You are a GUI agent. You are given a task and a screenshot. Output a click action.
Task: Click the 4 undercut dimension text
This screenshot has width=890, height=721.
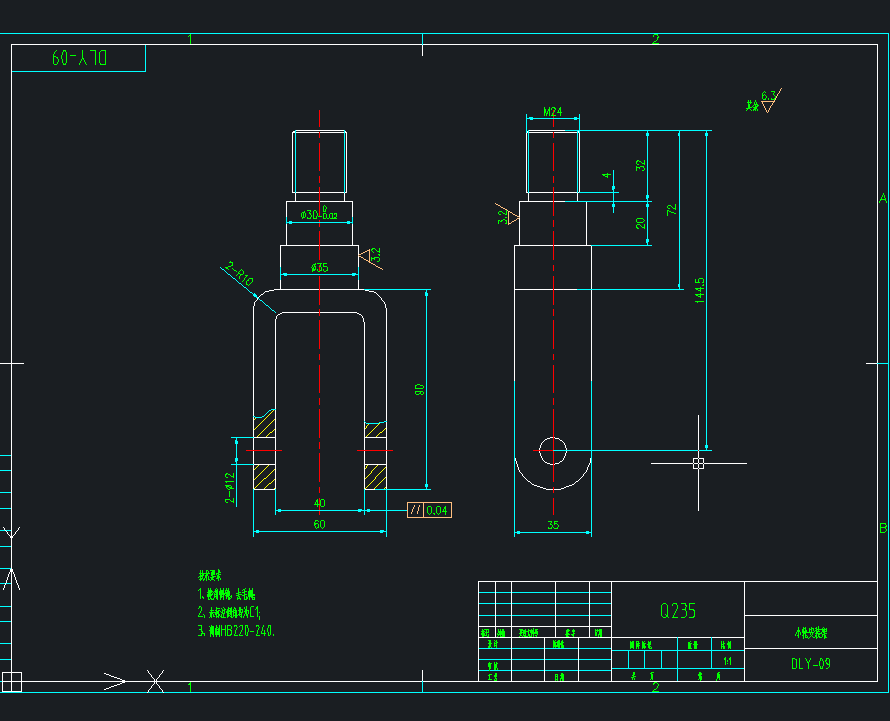pyautogui.click(x=607, y=175)
